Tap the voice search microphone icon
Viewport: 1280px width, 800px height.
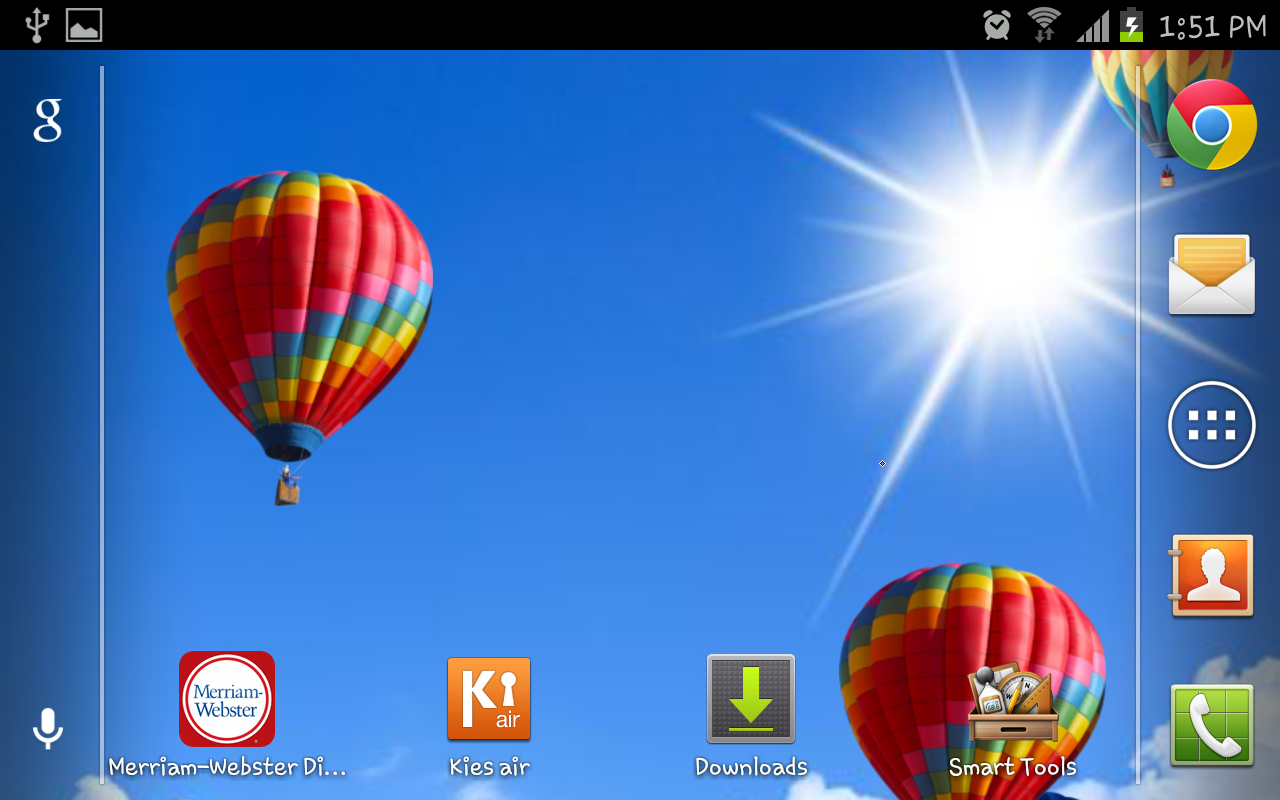(47, 728)
